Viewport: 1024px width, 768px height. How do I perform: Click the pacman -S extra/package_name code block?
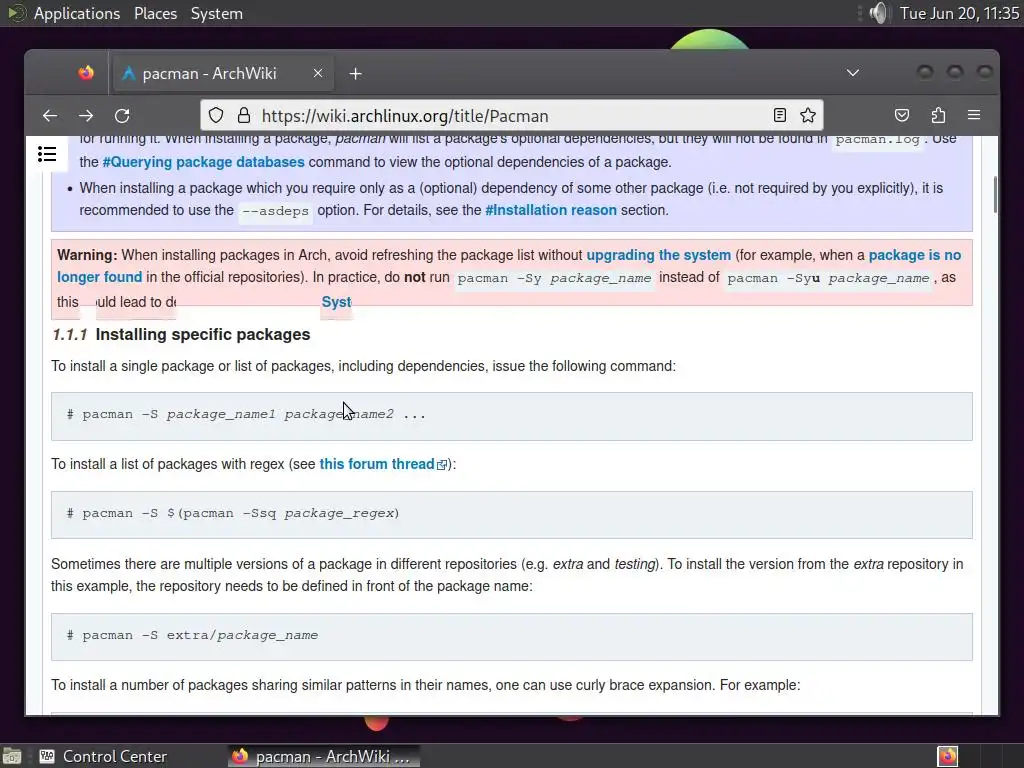coord(511,636)
